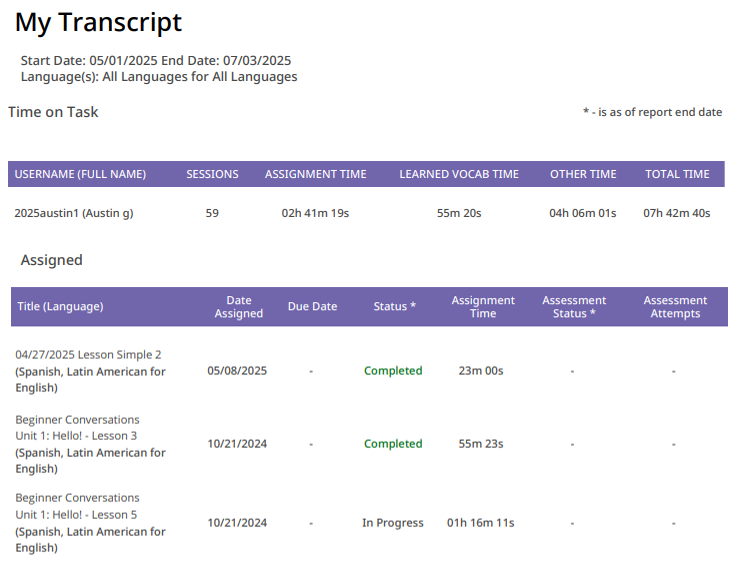Viewport: 738px width, 562px height.
Task: Click the SESSIONS column header
Action: click(x=212, y=174)
